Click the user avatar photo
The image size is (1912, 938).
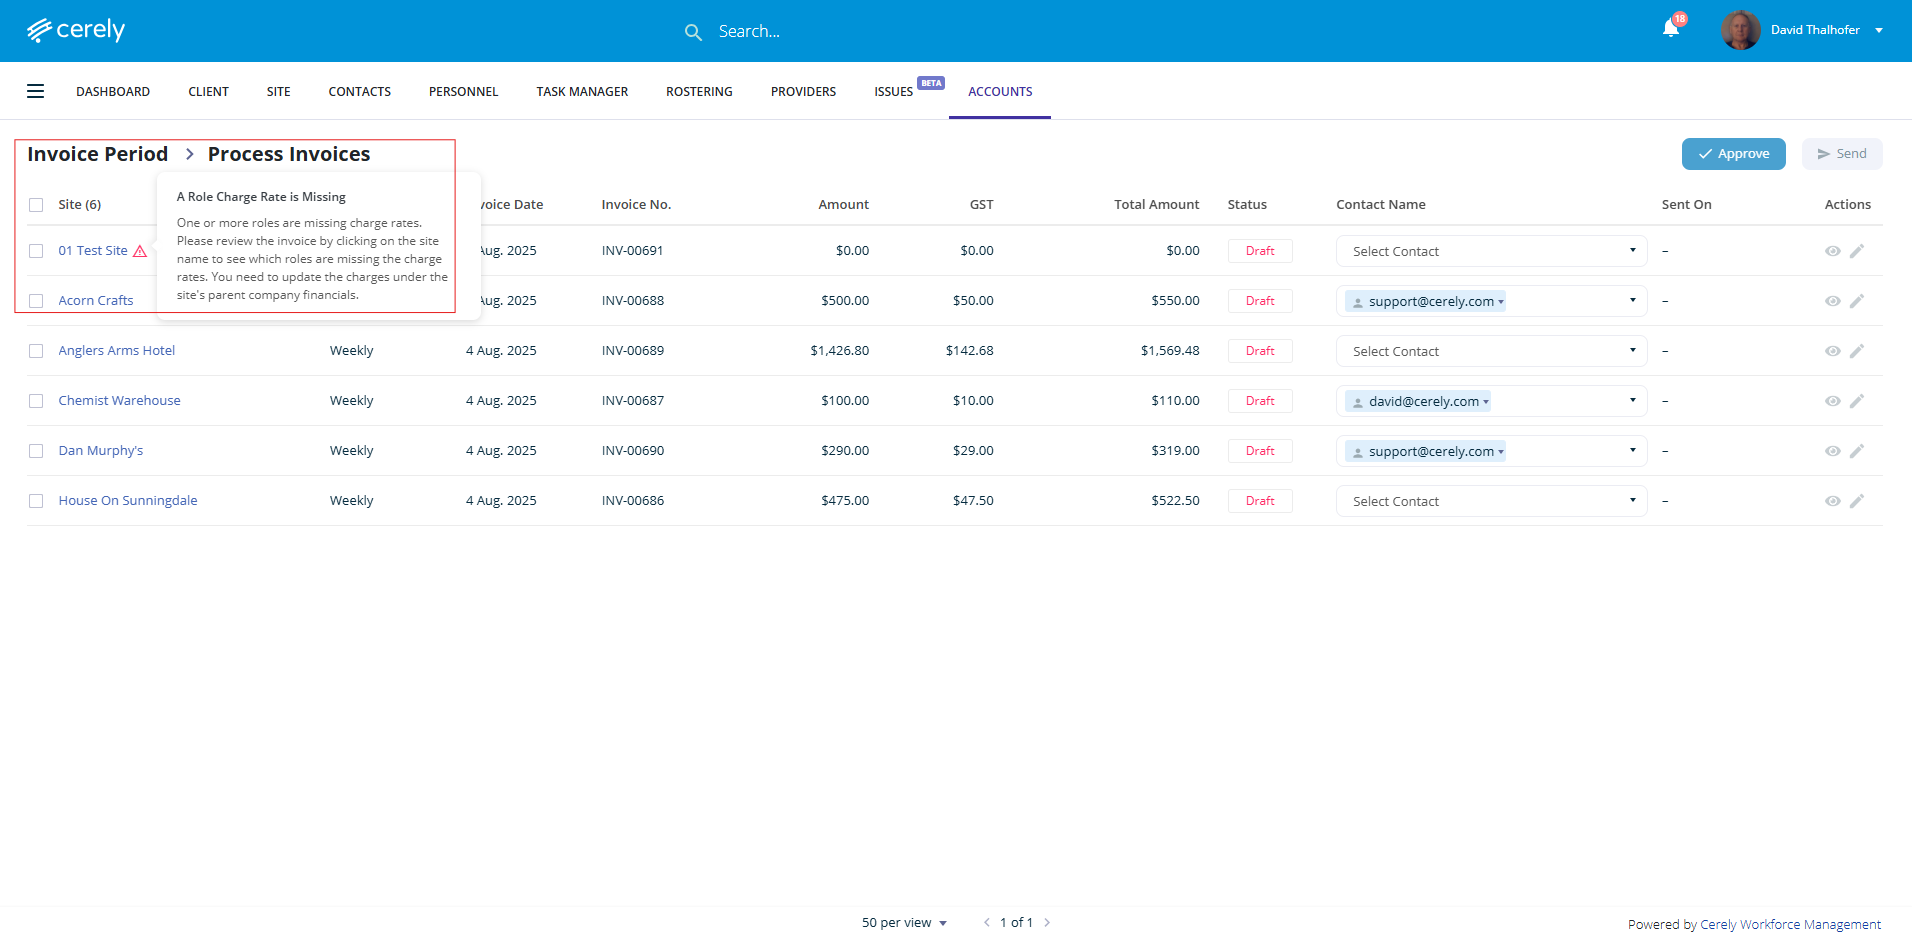pos(1740,30)
